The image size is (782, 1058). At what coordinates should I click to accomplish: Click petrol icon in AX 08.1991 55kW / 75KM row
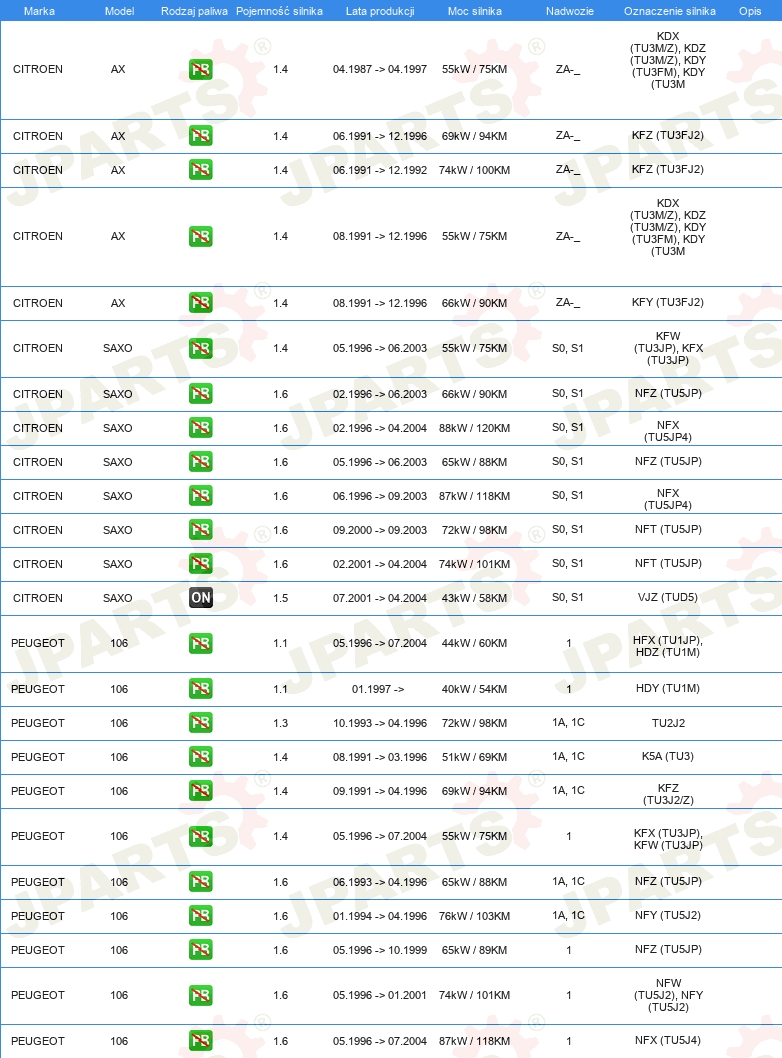pyautogui.click(x=200, y=236)
